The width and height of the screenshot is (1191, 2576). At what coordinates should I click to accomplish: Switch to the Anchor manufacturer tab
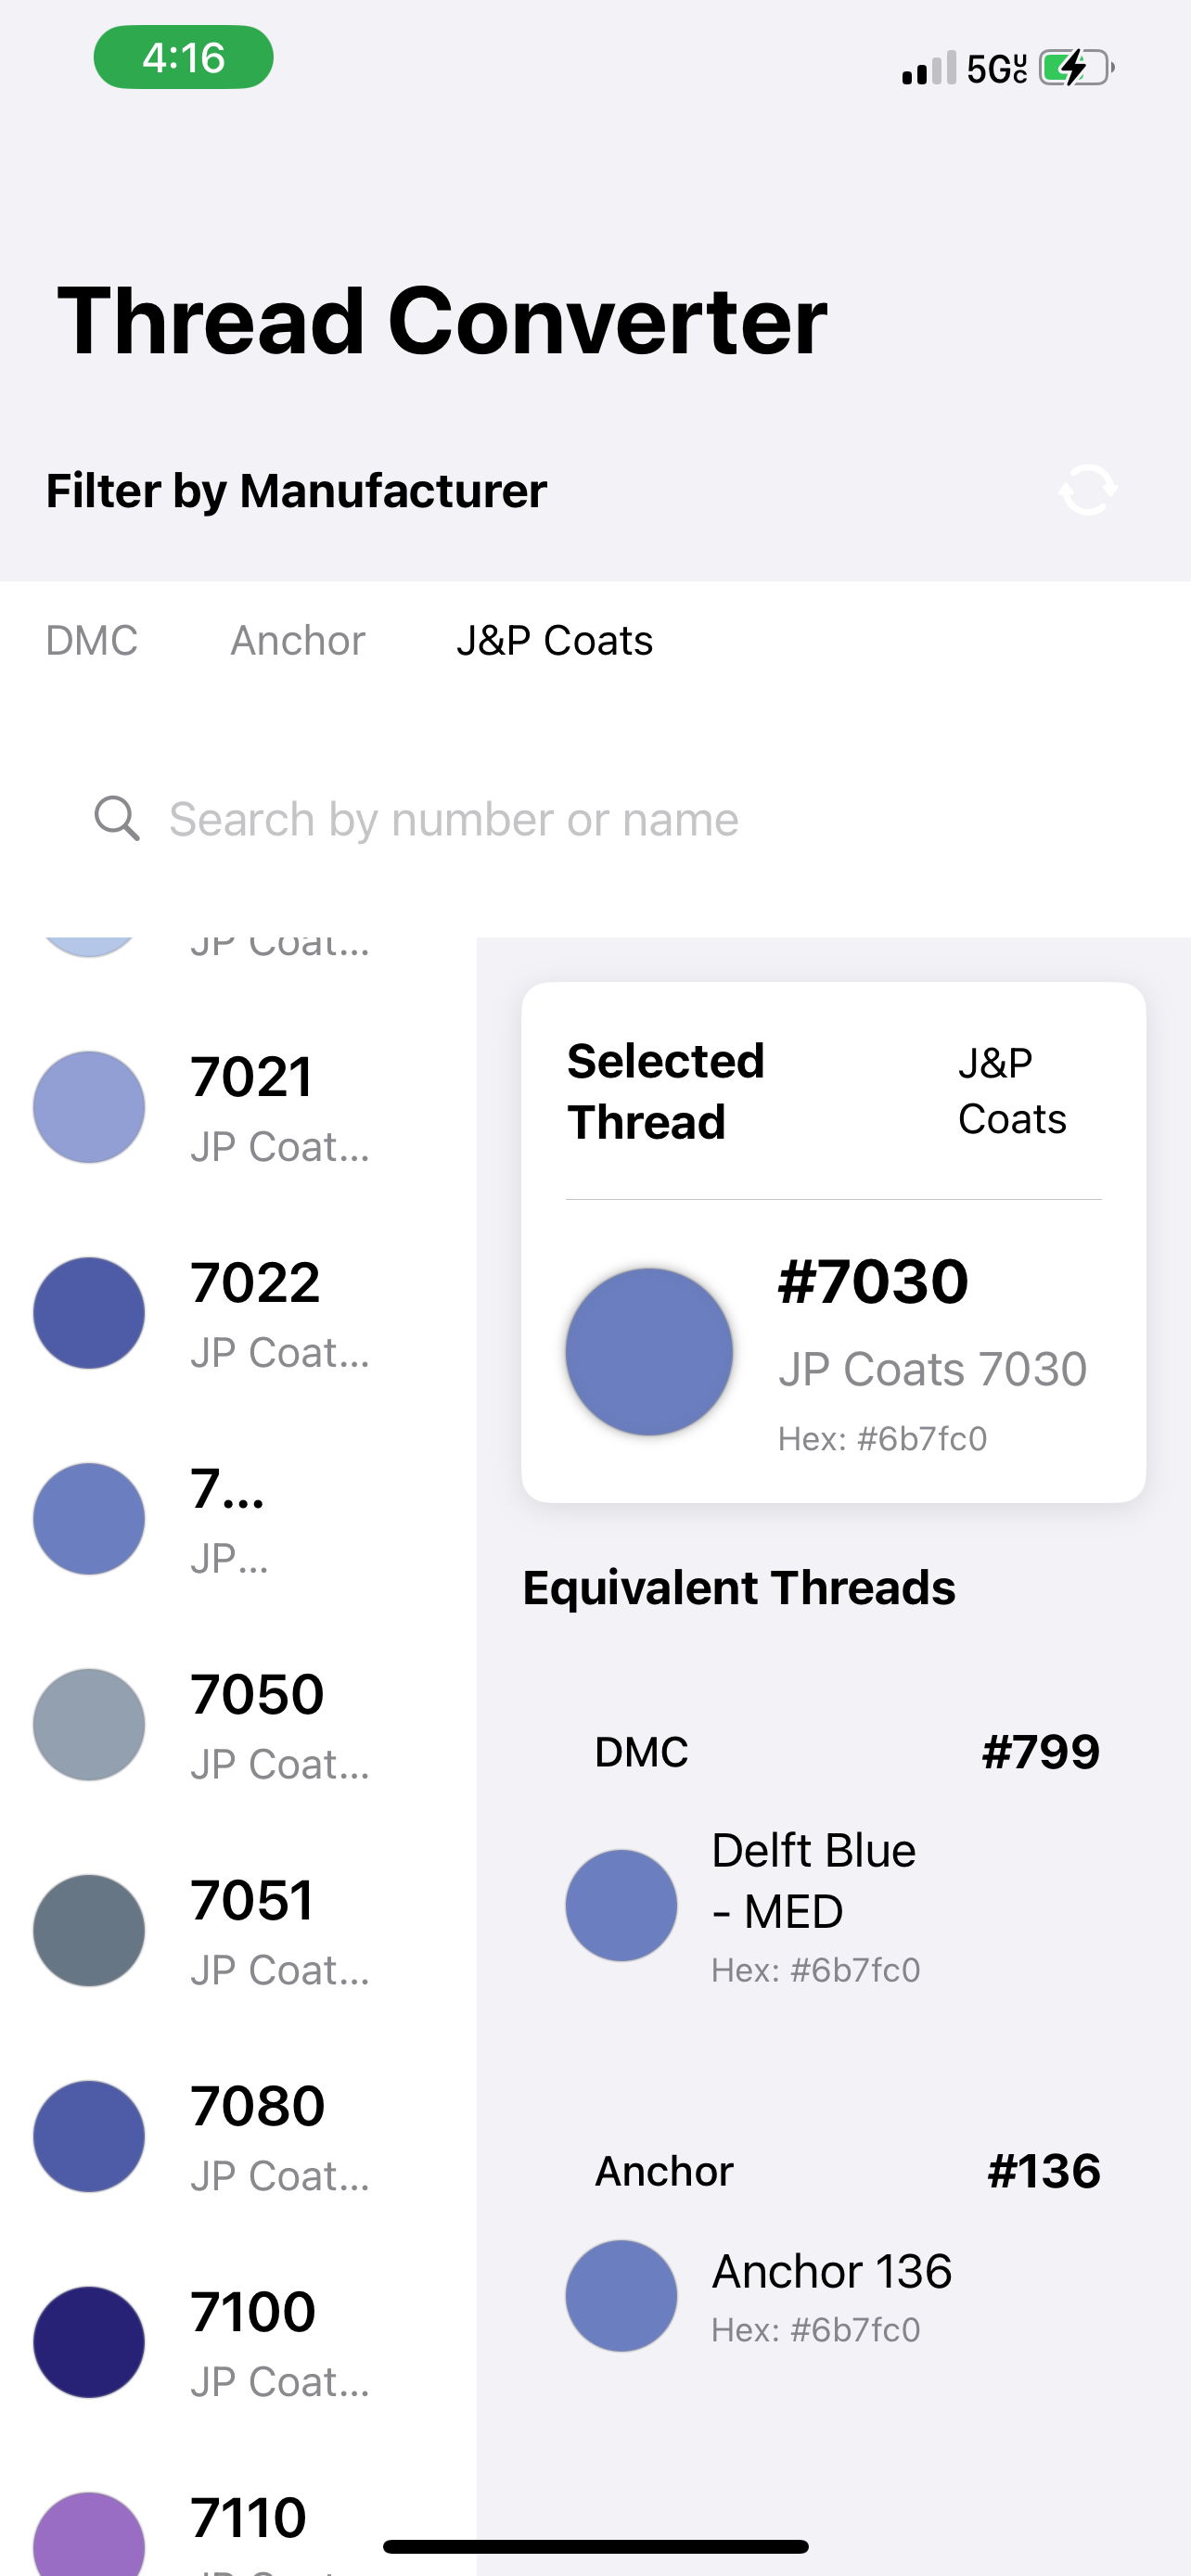pyautogui.click(x=298, y=640)
